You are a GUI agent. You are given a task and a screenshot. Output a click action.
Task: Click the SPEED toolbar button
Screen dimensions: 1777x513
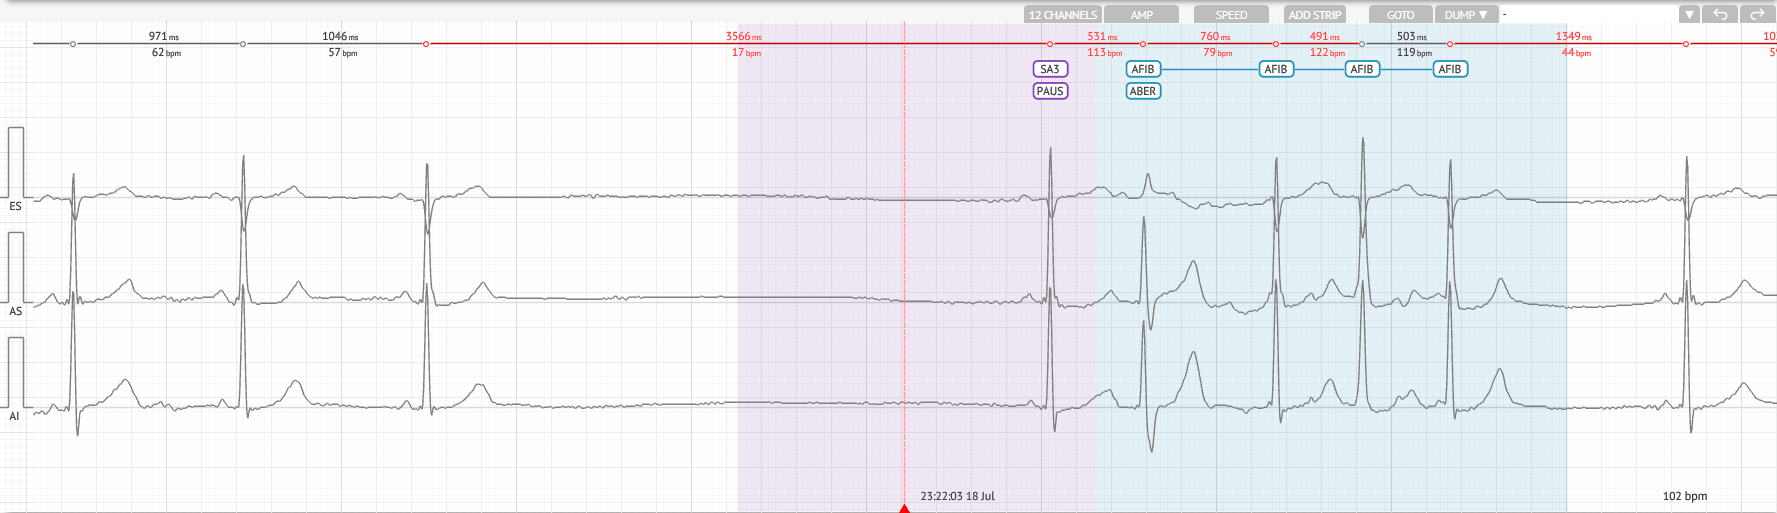click(1231, 15)
